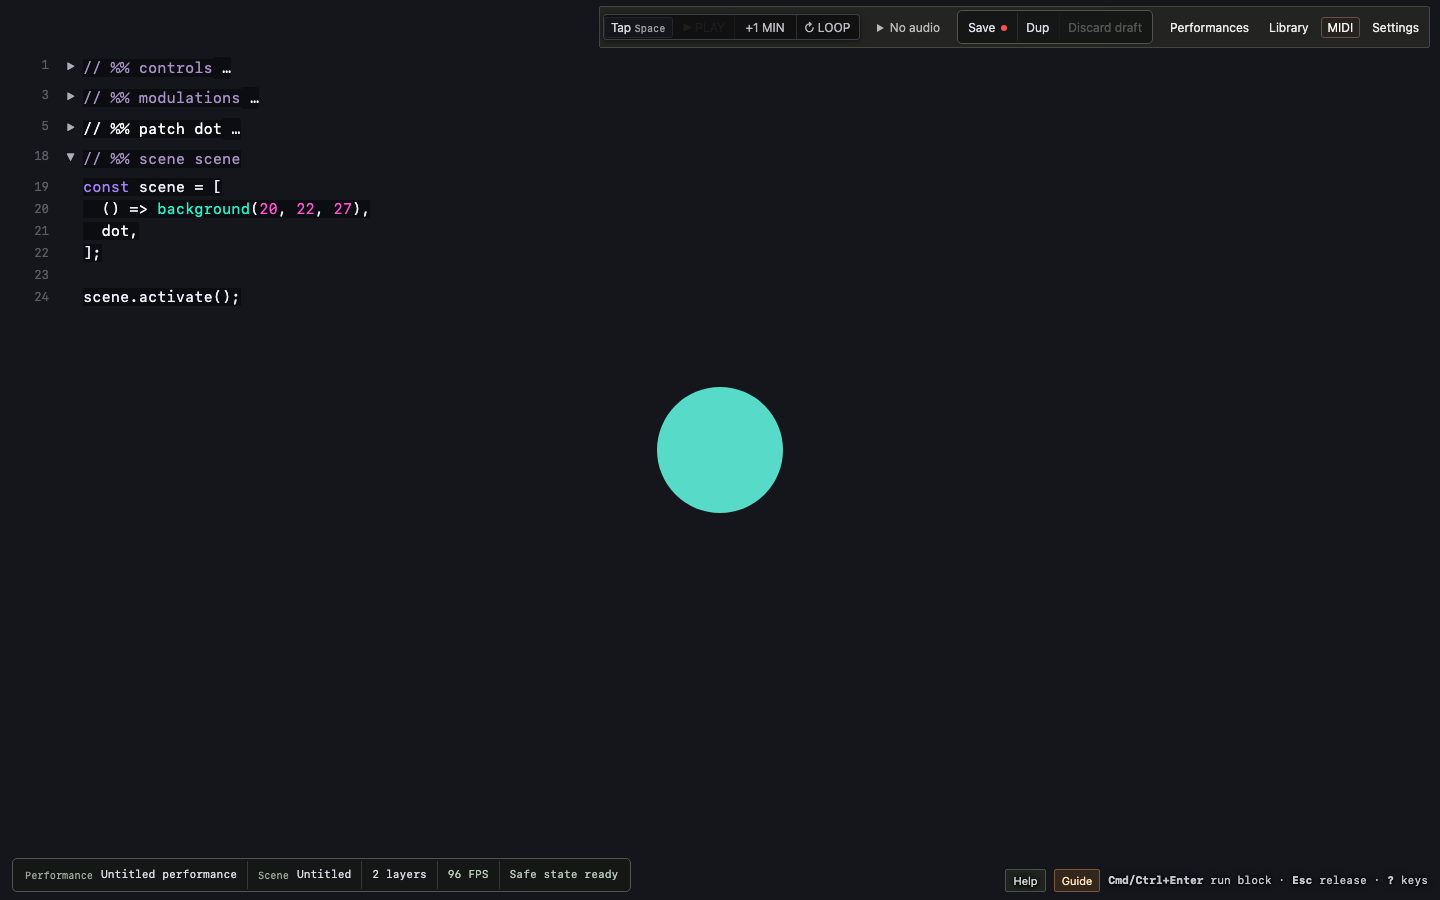Open the Performances menu
The height and width of the screenshot is (900, 1440).
tap(1209, 28)
